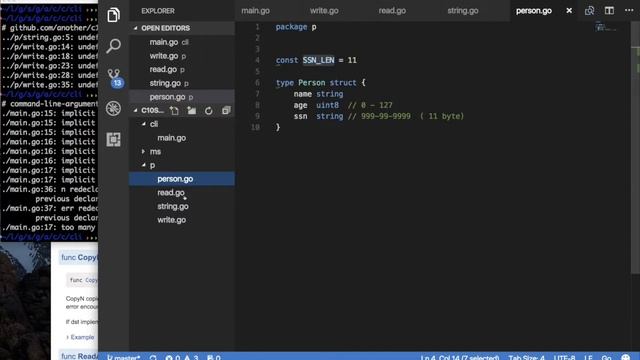
Task: Select the Go language mode
Action: [606, 357]
